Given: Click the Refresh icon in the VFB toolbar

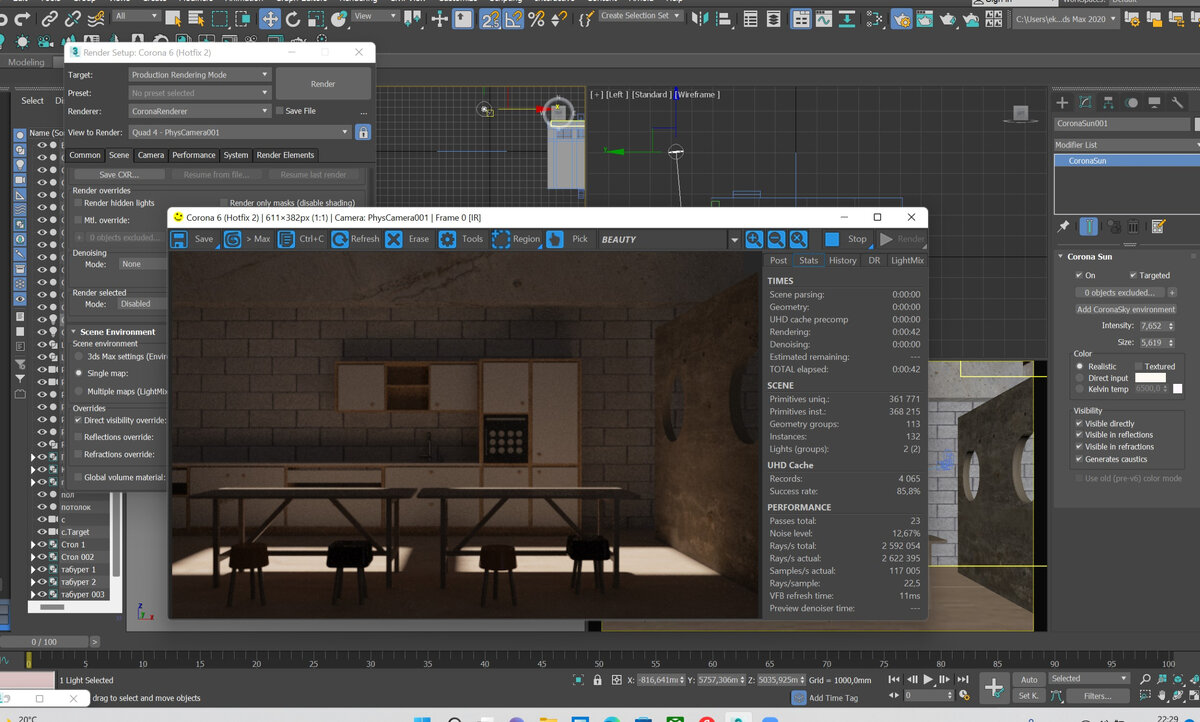Looking at the screenshot, I should coord(340,240).
